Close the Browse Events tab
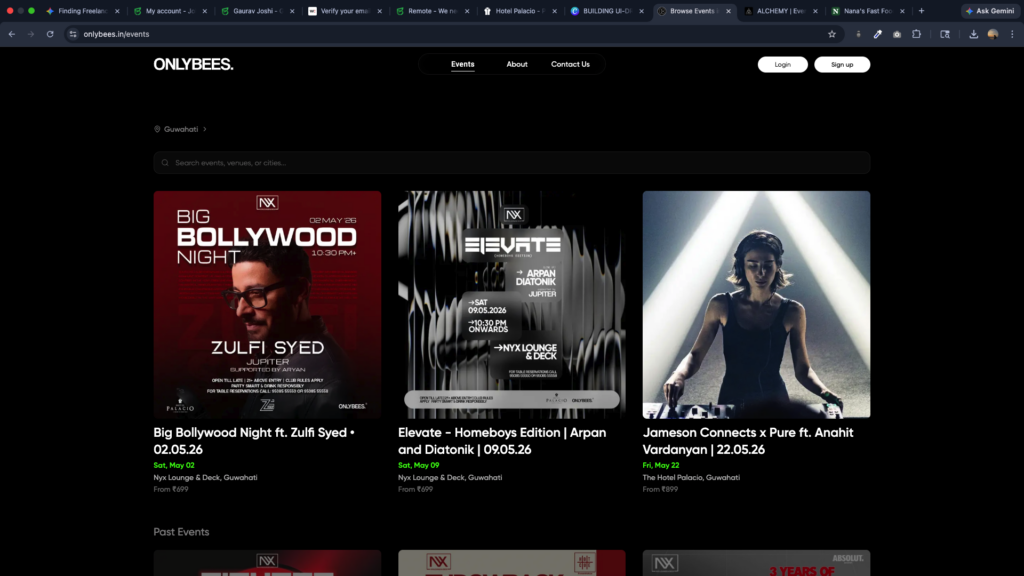 [728, 11]
